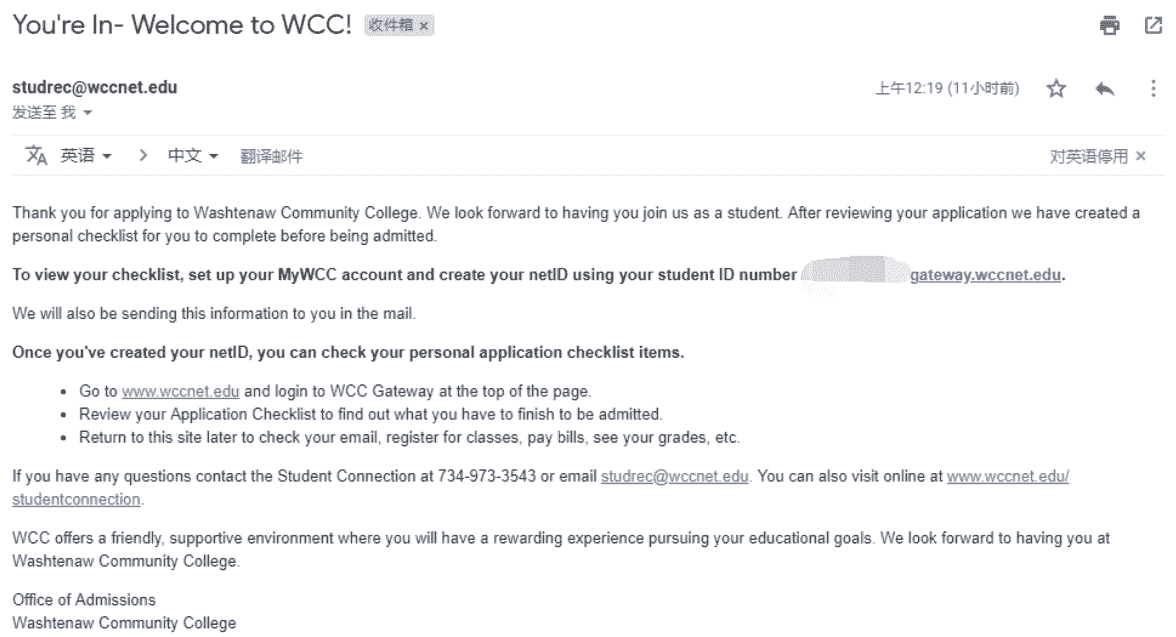Open the gateway.wccnet.edu link
Image resolution: width=1176 pixels, height=637 pixels.
[986, 275]
